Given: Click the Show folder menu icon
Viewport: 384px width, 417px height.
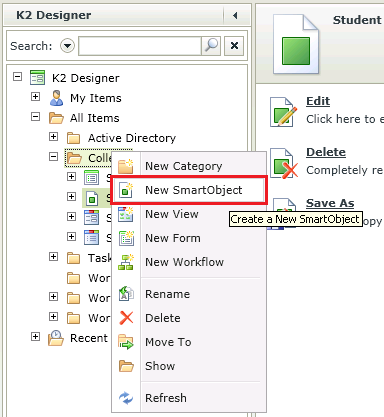Looking at the screenshot, I should [126, 366].
